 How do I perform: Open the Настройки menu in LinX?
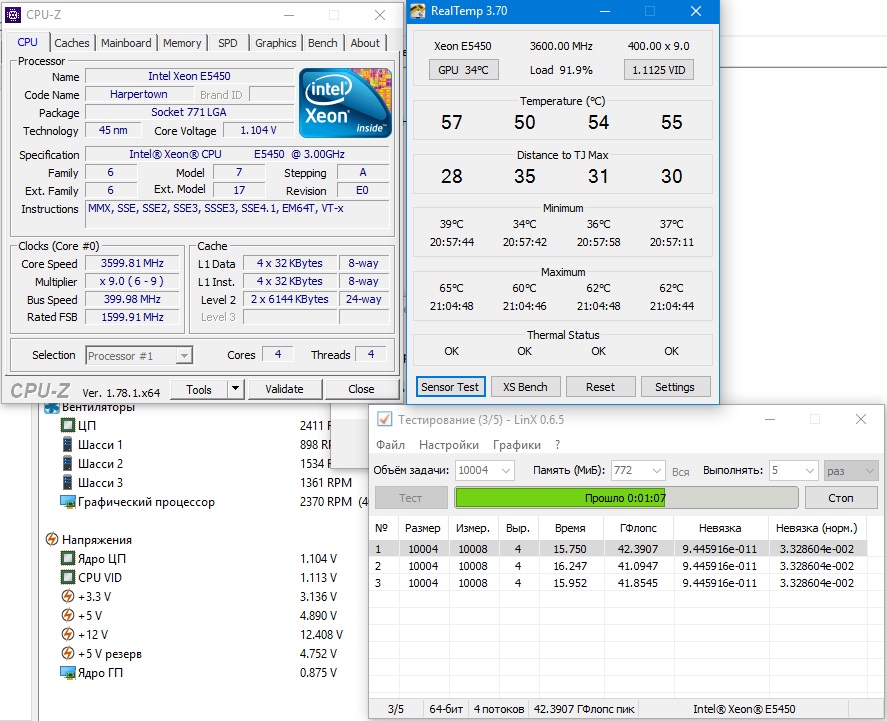[x=449, y=444]
